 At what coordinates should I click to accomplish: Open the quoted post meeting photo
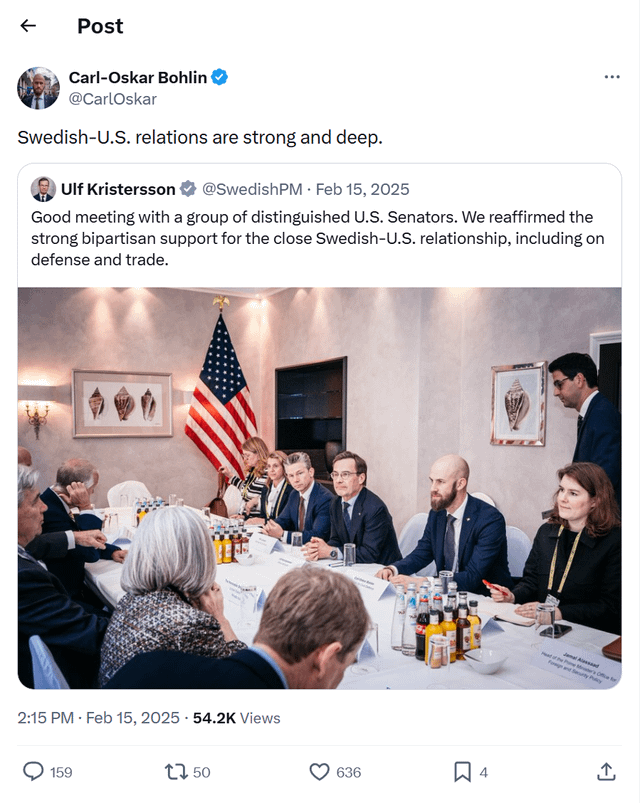click(319, 488)
